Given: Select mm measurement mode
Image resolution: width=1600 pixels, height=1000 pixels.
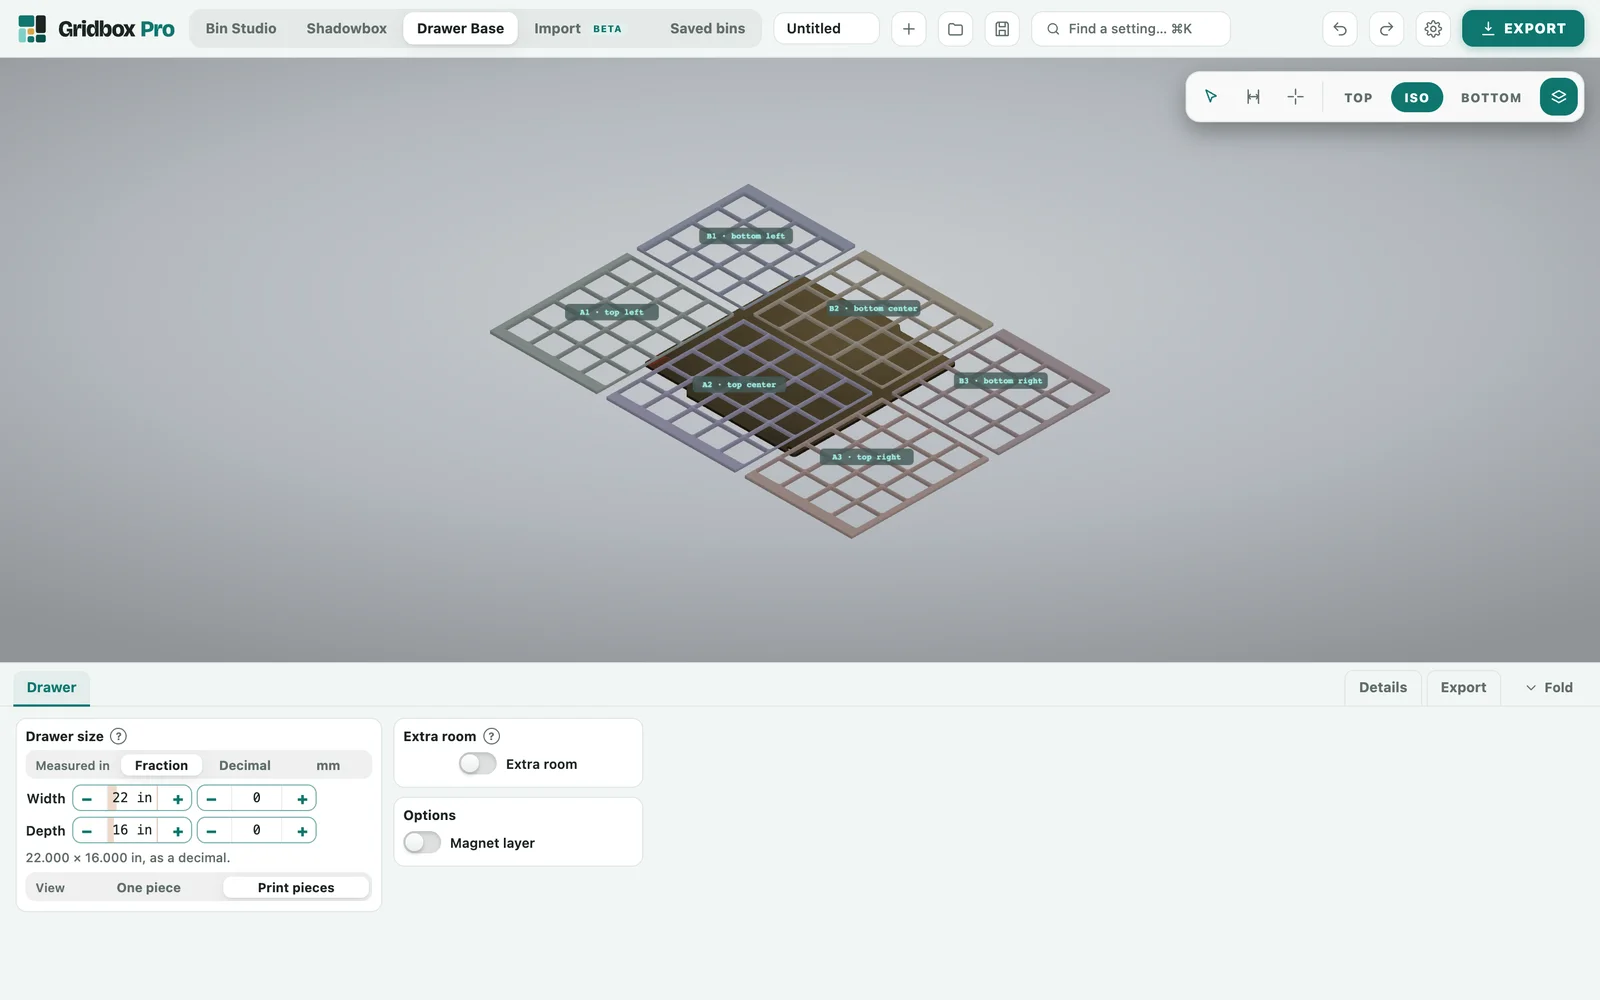Looking at the screenshot, I should click(x=328, y=766).
